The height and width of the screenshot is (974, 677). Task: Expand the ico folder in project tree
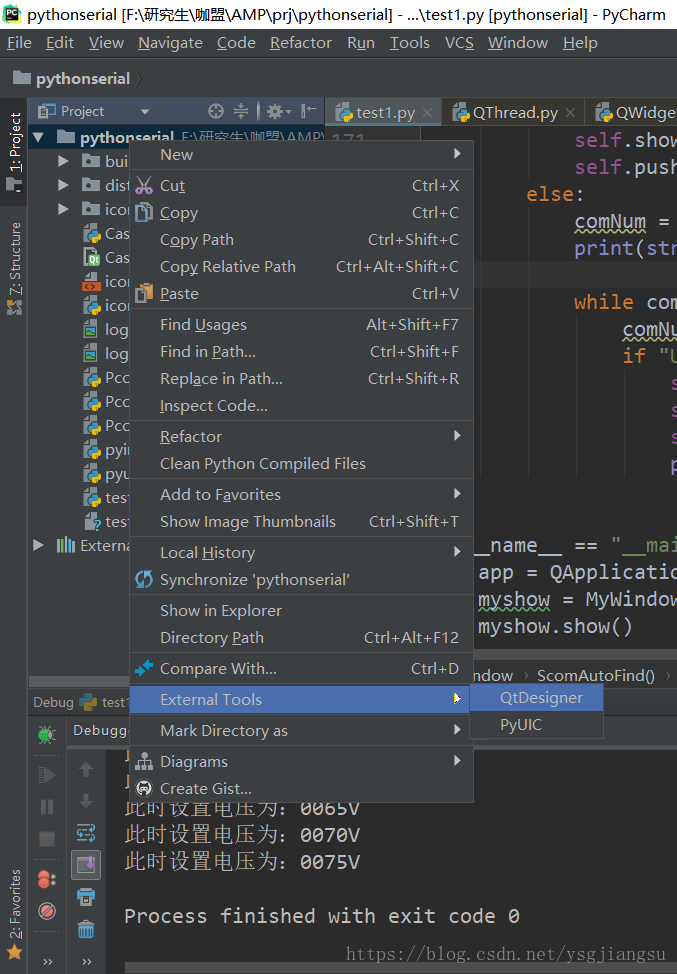[x=63, y=209]
